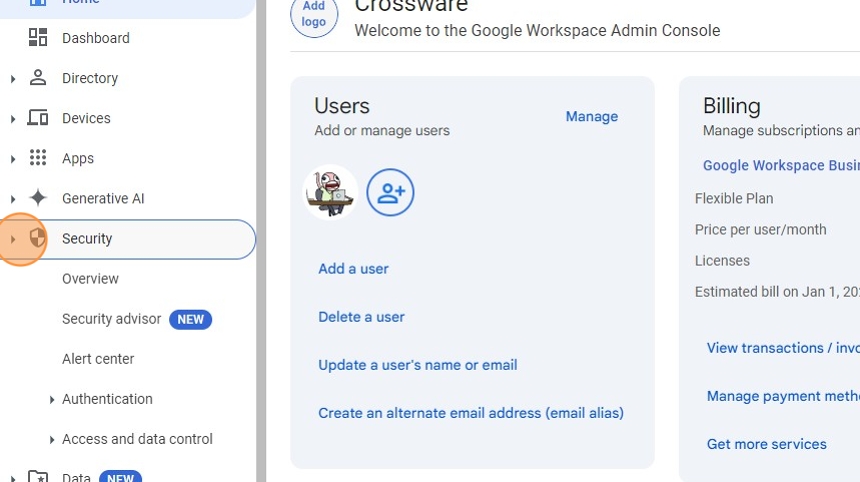Click the Add logo circle
This screenshot has height=482, width=860.
(314, 14)
